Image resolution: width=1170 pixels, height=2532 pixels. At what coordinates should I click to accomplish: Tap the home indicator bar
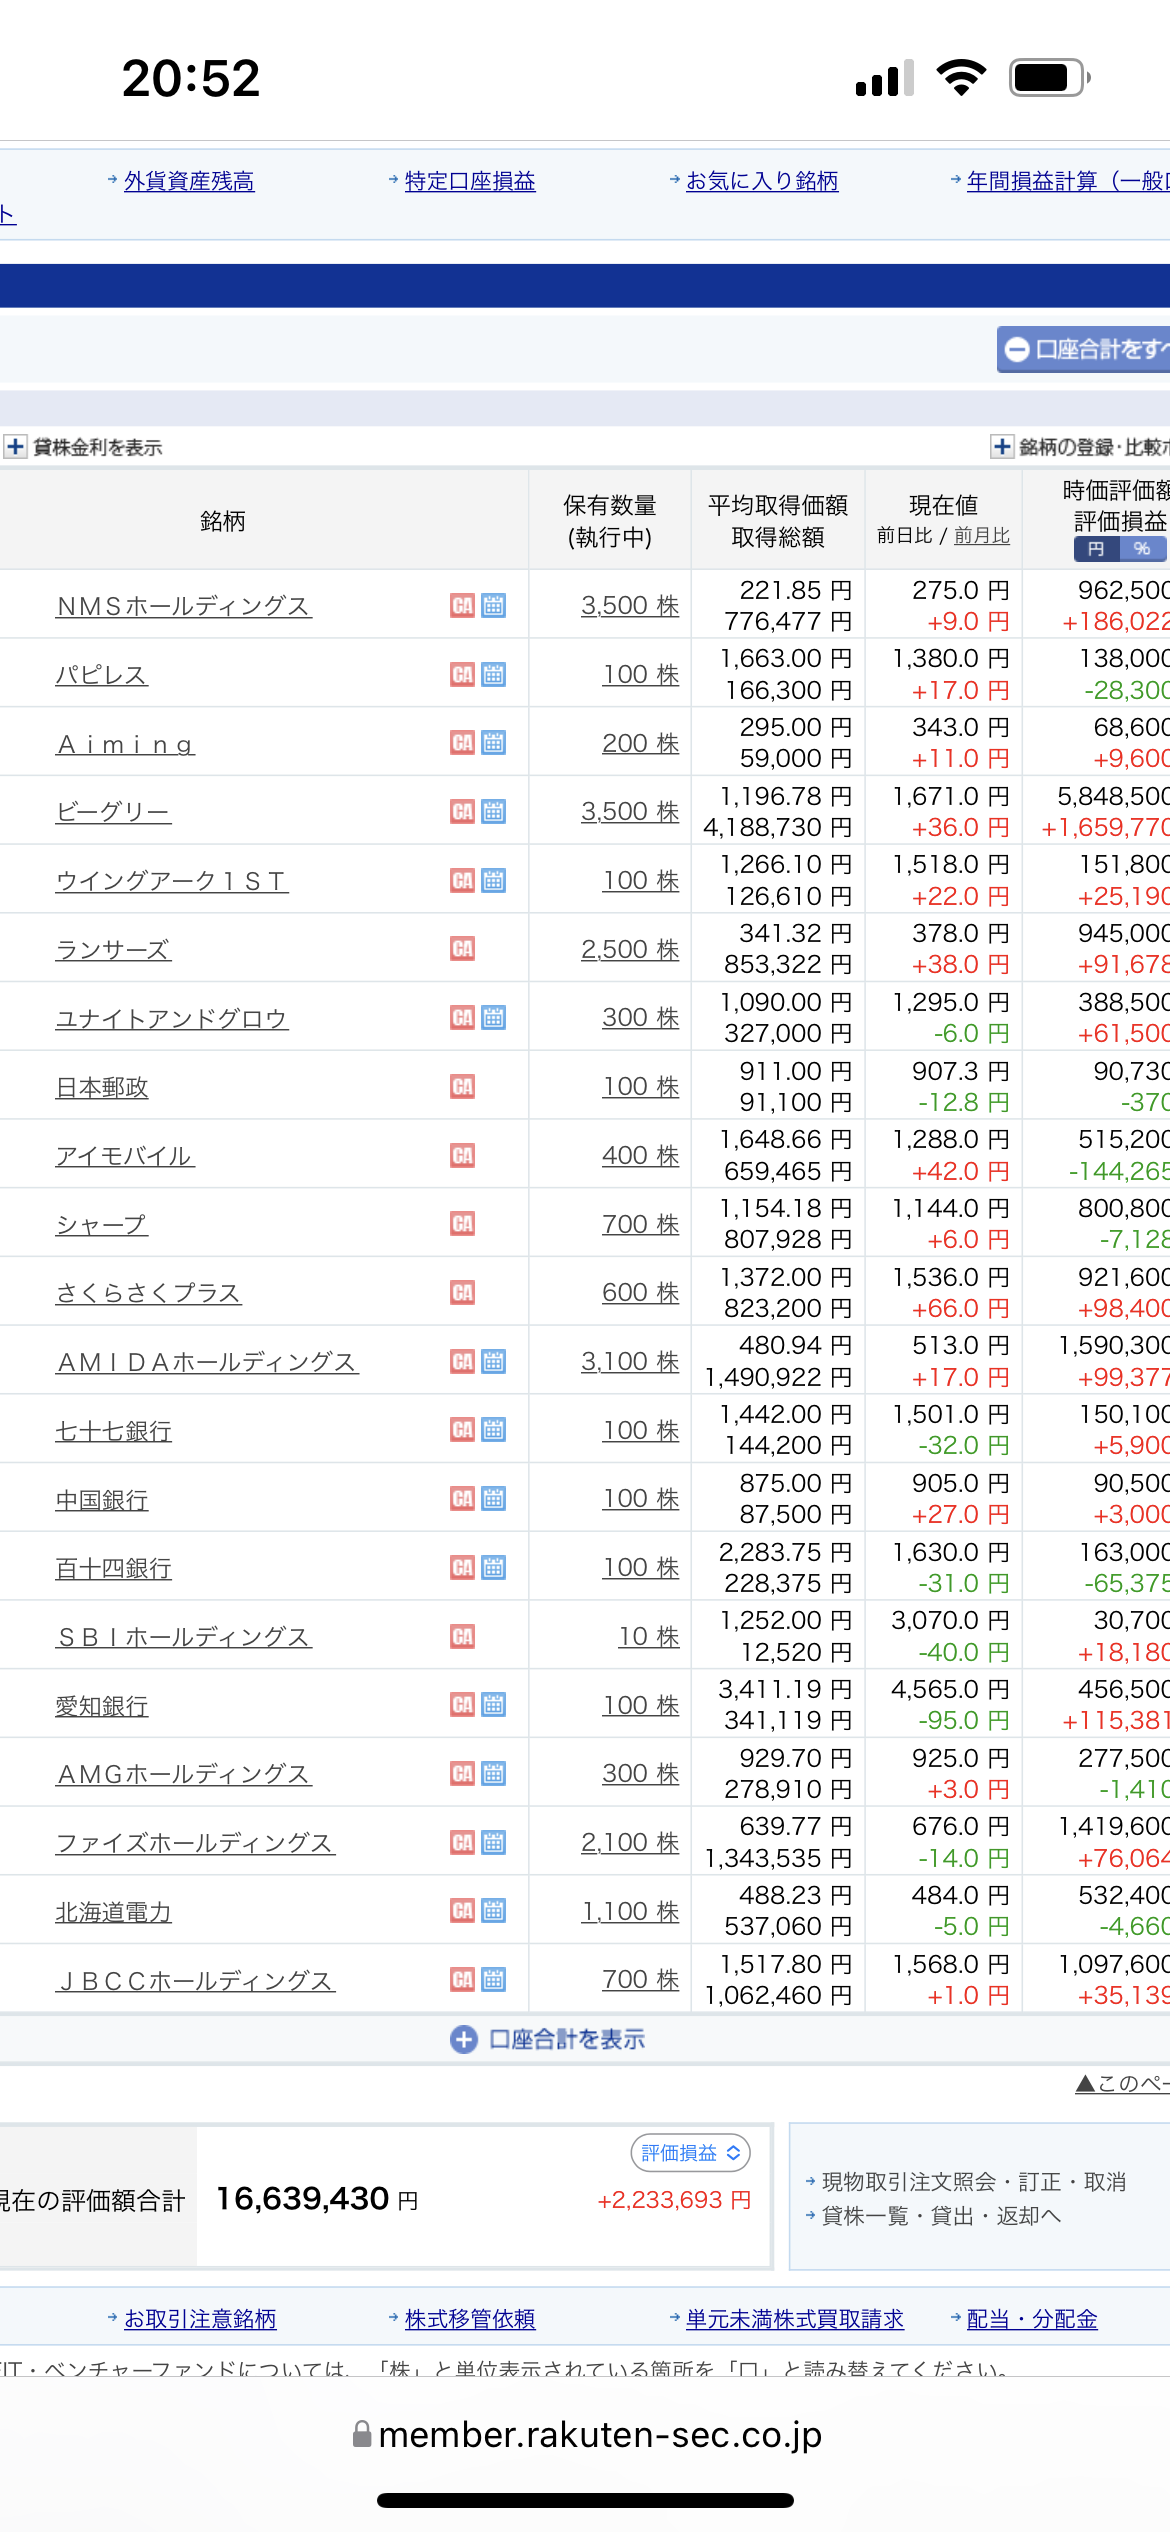click(585, 2500)
